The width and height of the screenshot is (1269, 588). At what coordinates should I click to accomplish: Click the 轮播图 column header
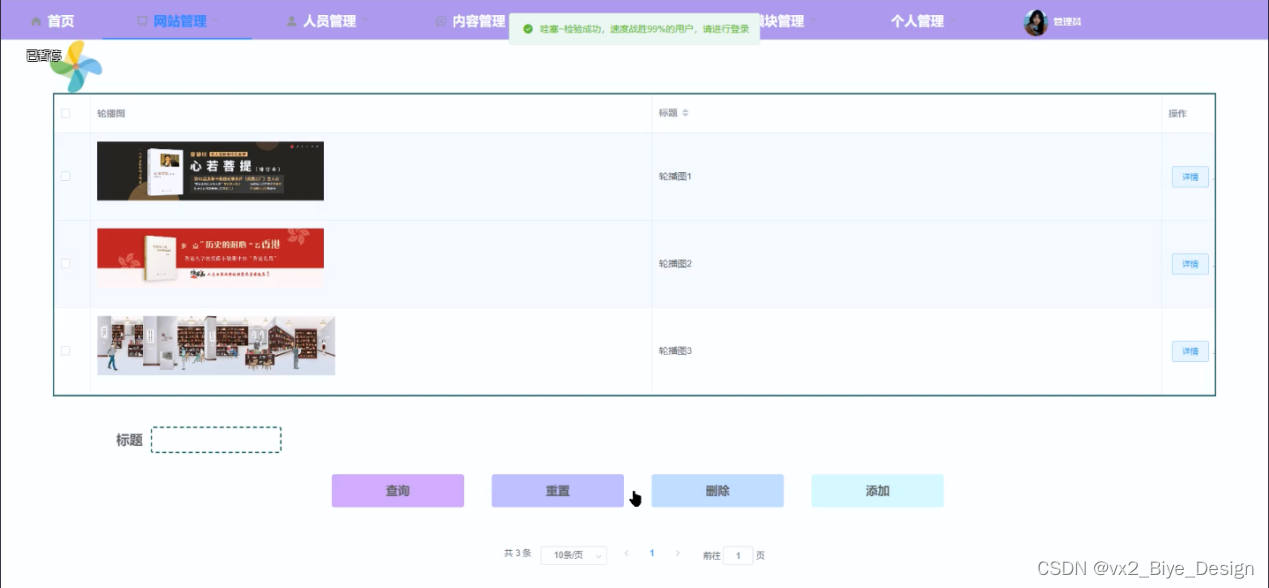pyautogui.click(x=111, y=113)
